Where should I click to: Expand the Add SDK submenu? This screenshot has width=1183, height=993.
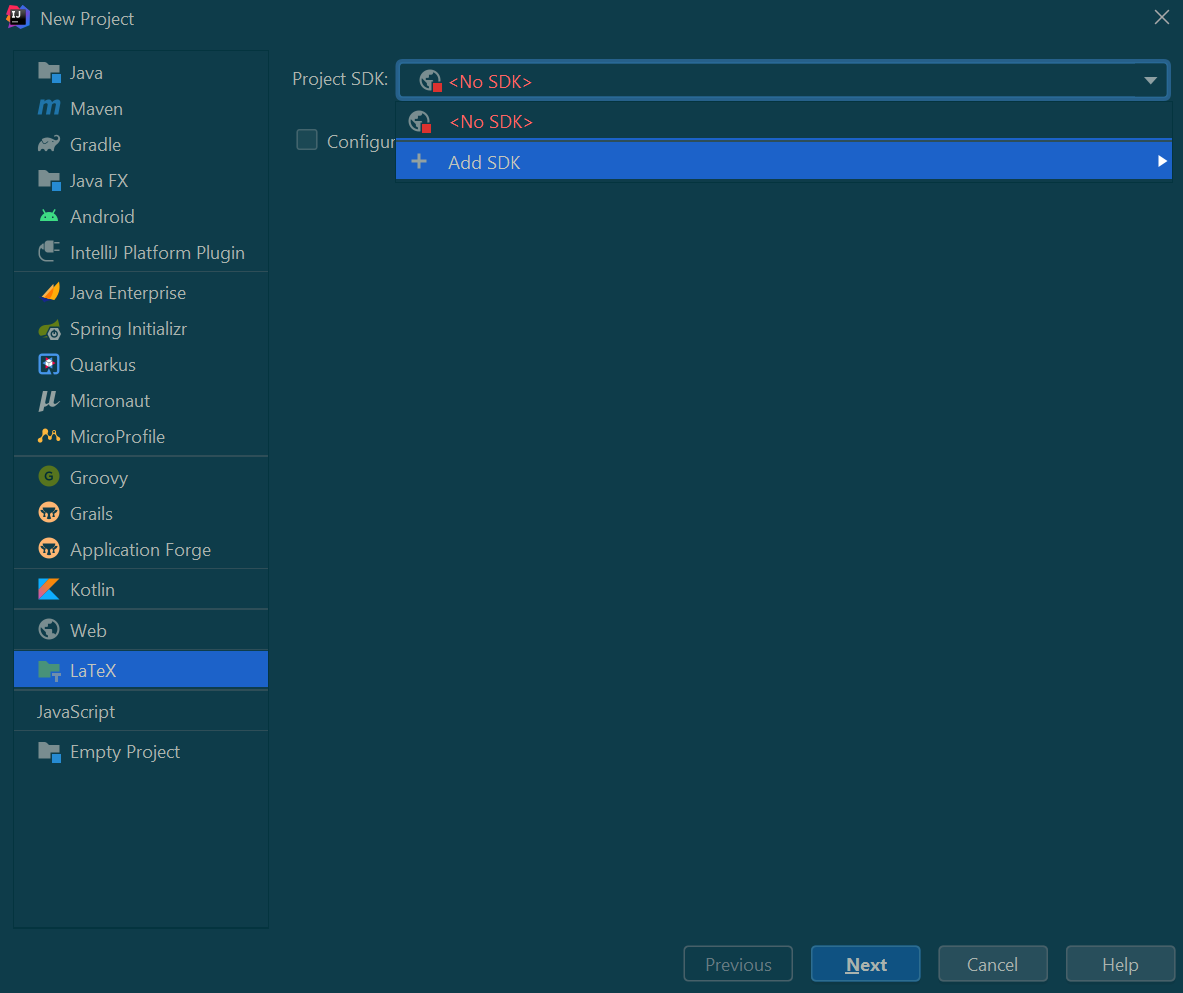tap(1161, 161)
